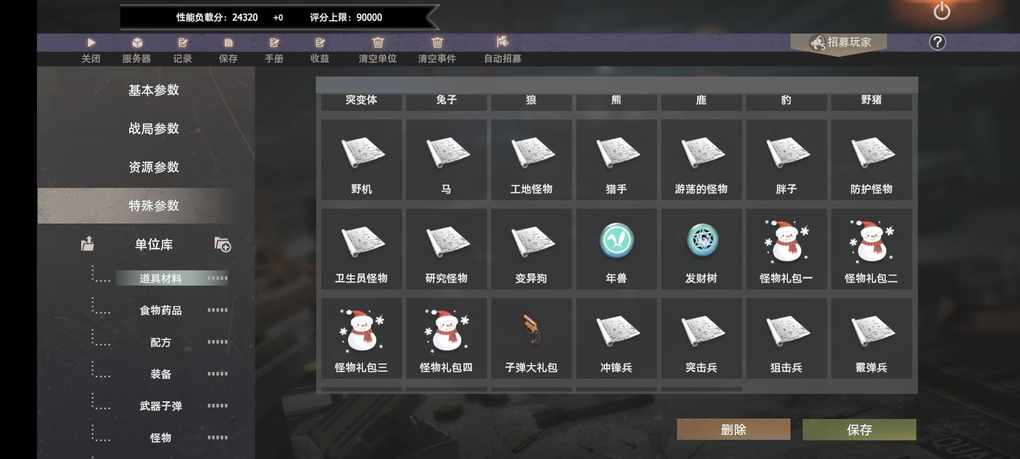The width and height of the screenshot is (1020, 459).
Task: Expand the 食物药品 tree item
Action: tap(161, 310)
